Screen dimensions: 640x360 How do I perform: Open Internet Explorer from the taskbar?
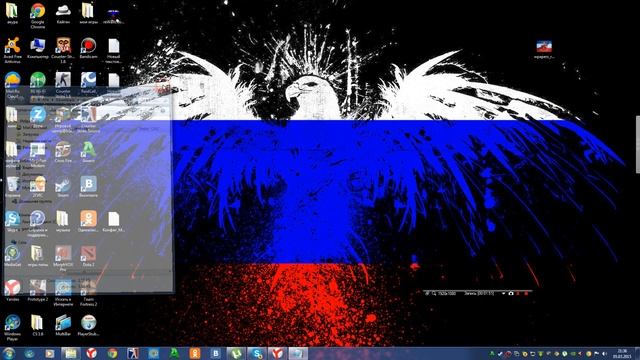click(29, 353)
